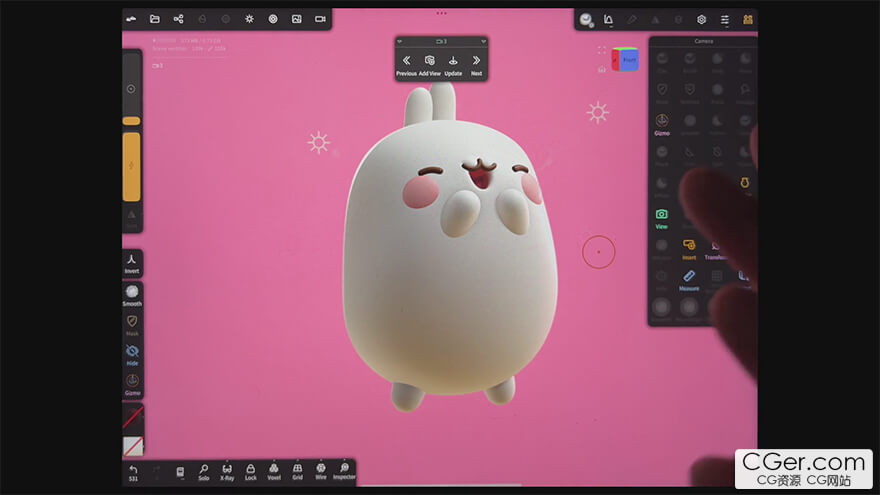Viewport: 880px width, 495px height.
Task: Open the Files folder menu
Action: pos(155,19)
